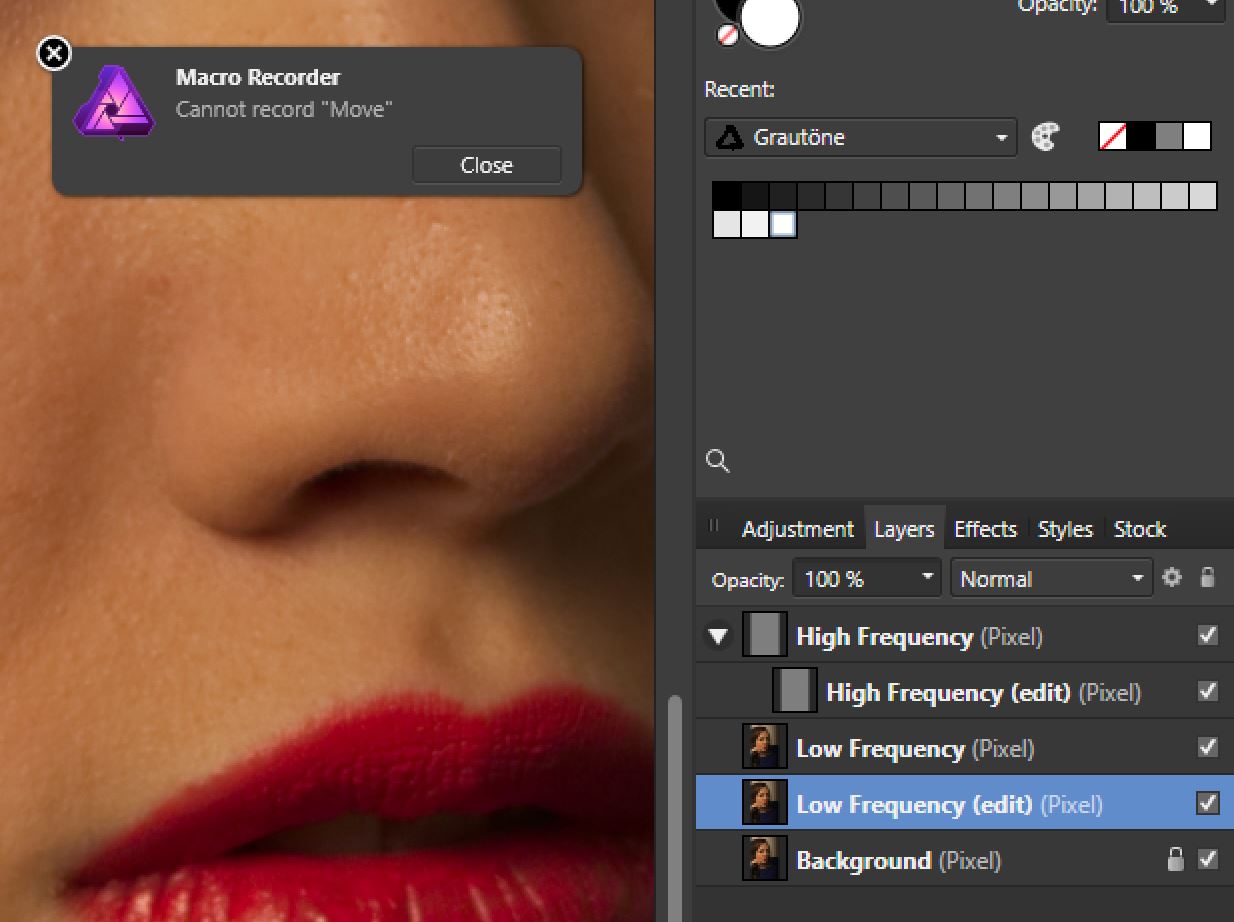Go to the Styles tab

1065,529
